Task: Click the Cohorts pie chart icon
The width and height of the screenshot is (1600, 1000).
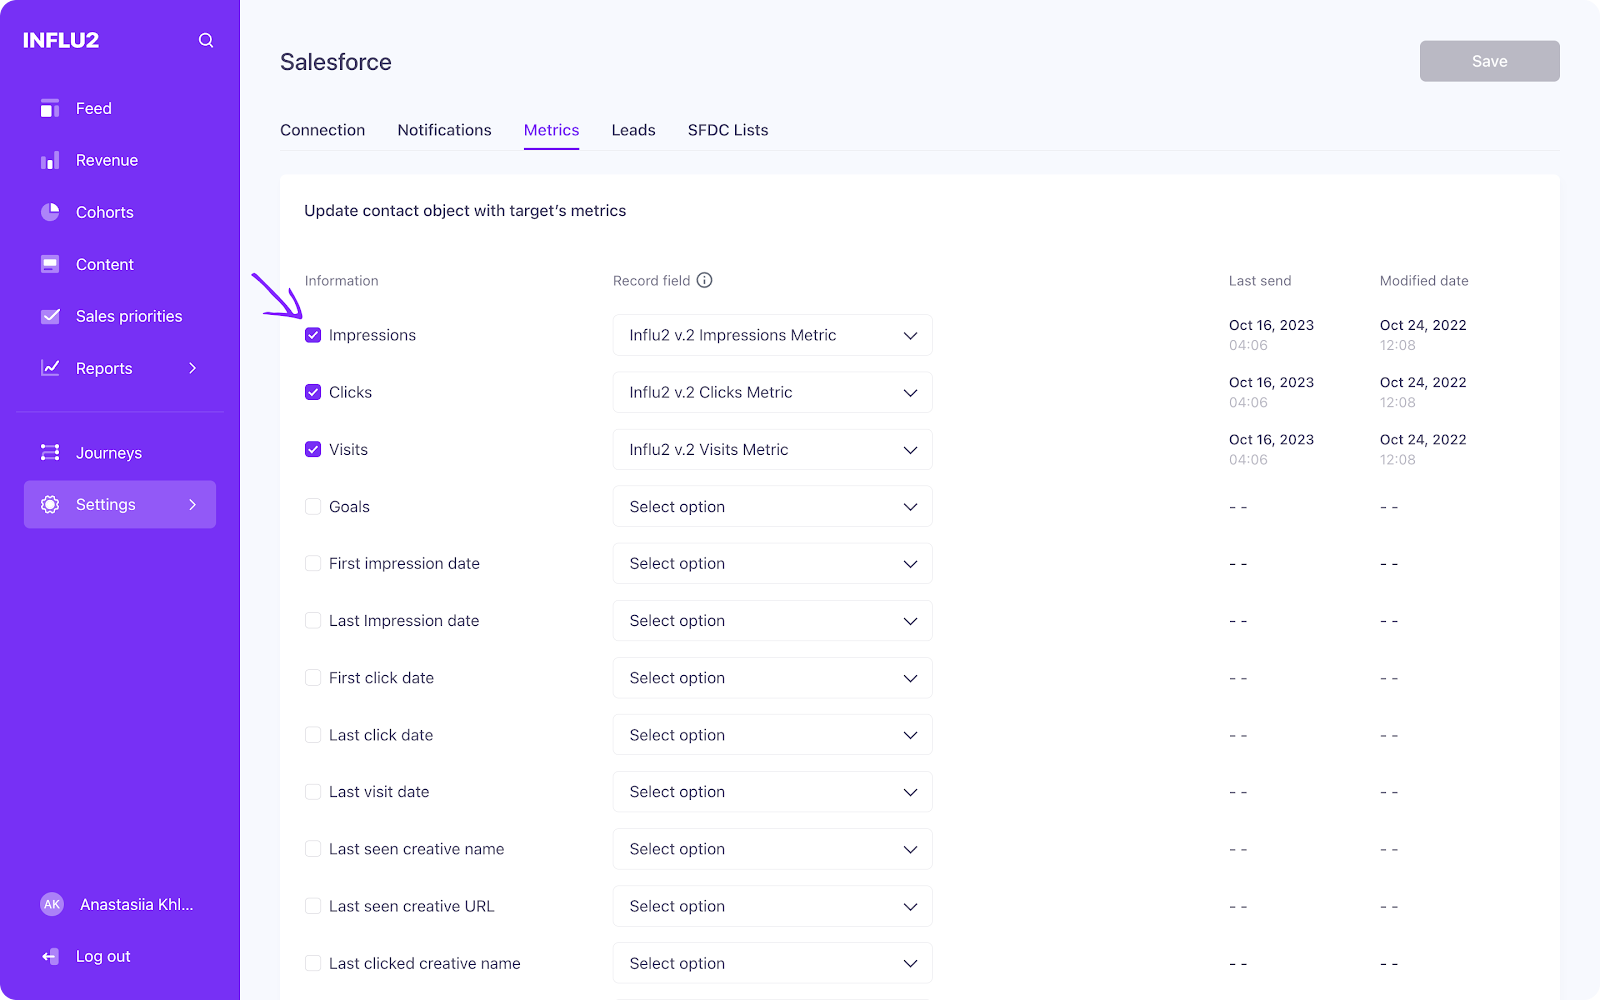Action: click(x=50, y=212)
